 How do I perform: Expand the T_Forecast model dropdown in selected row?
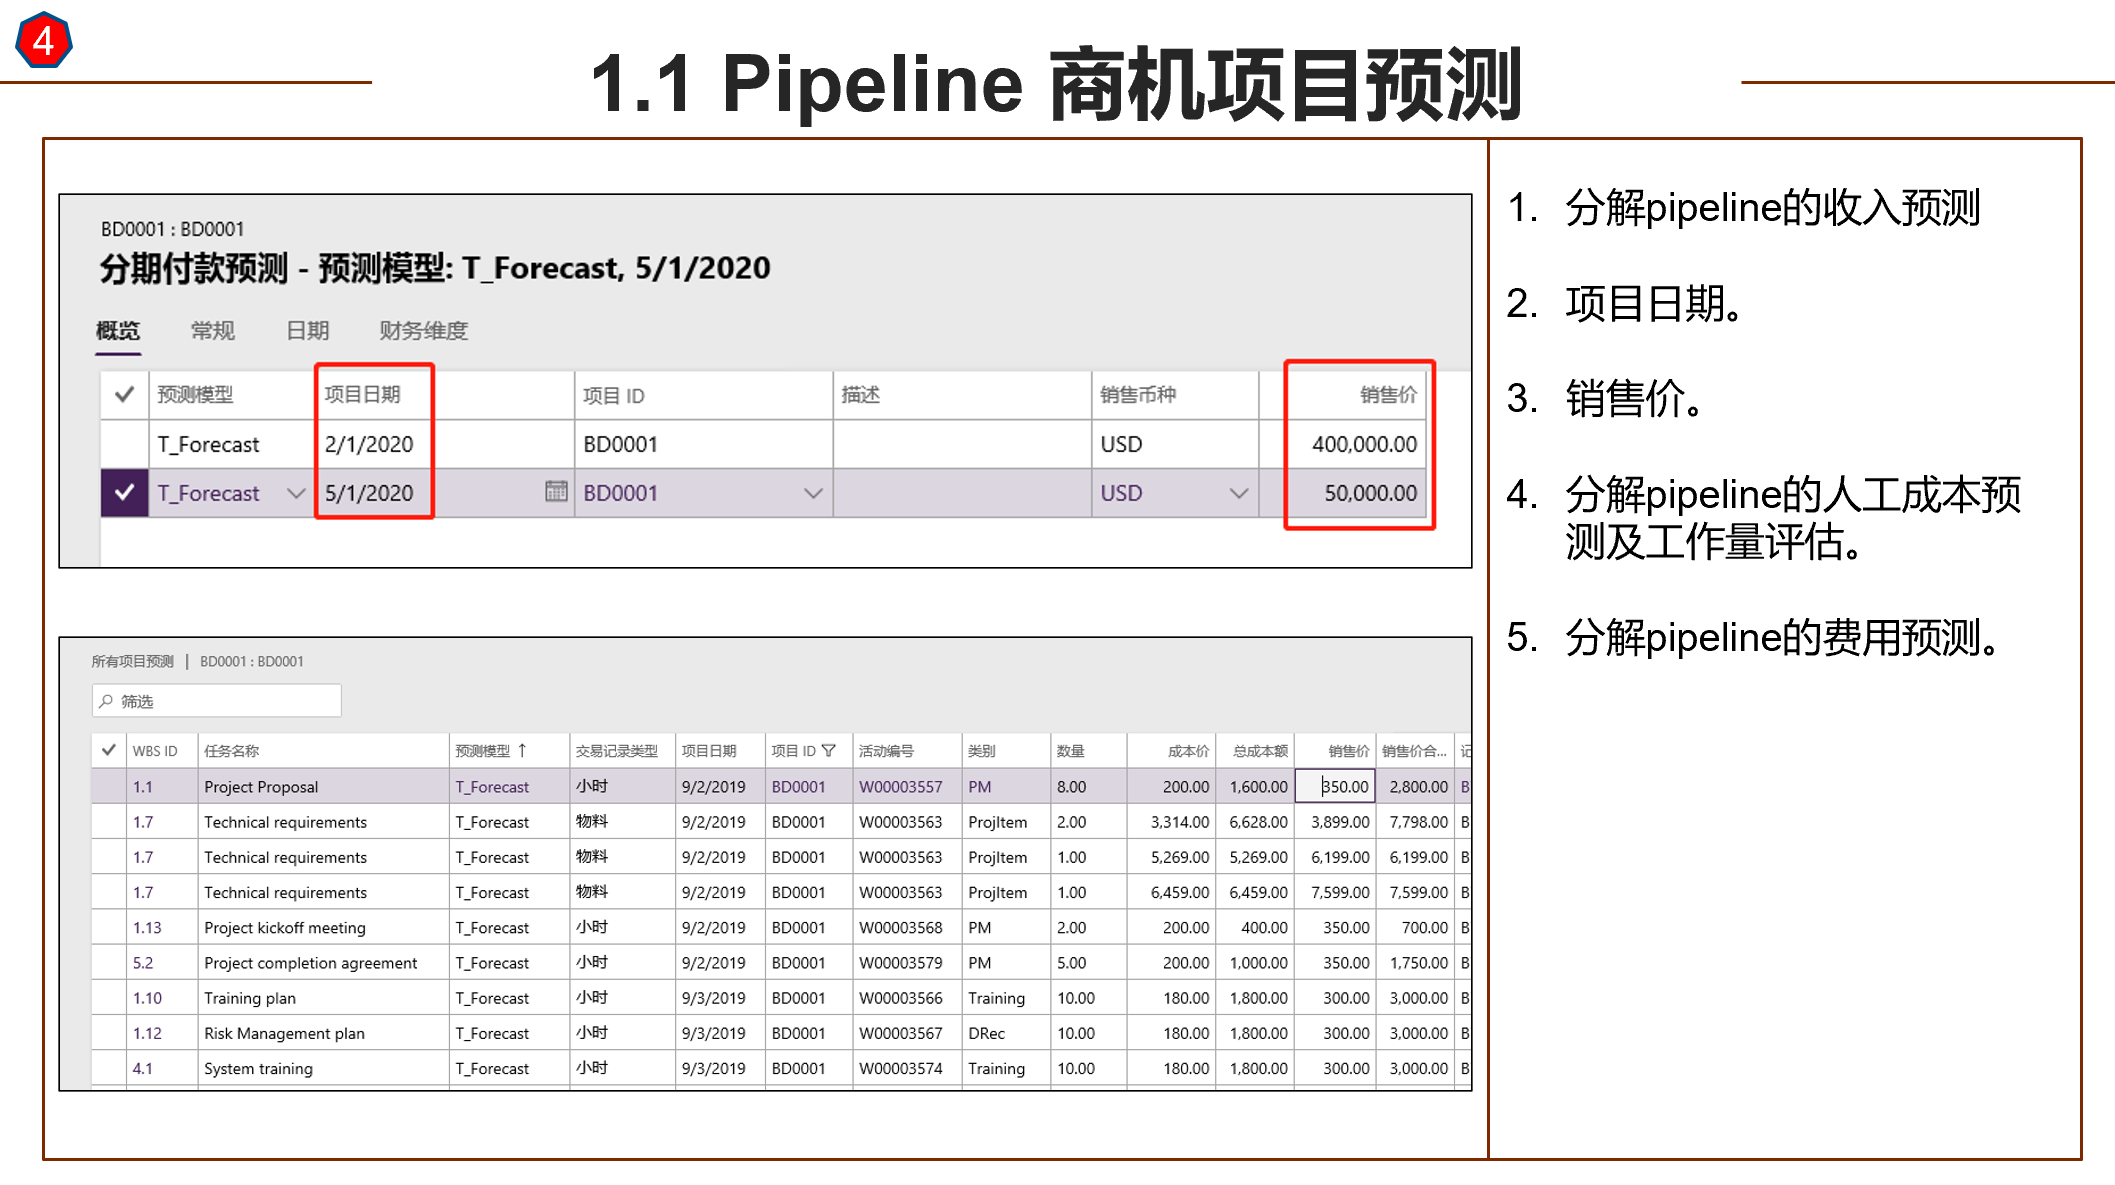[296, 493]
